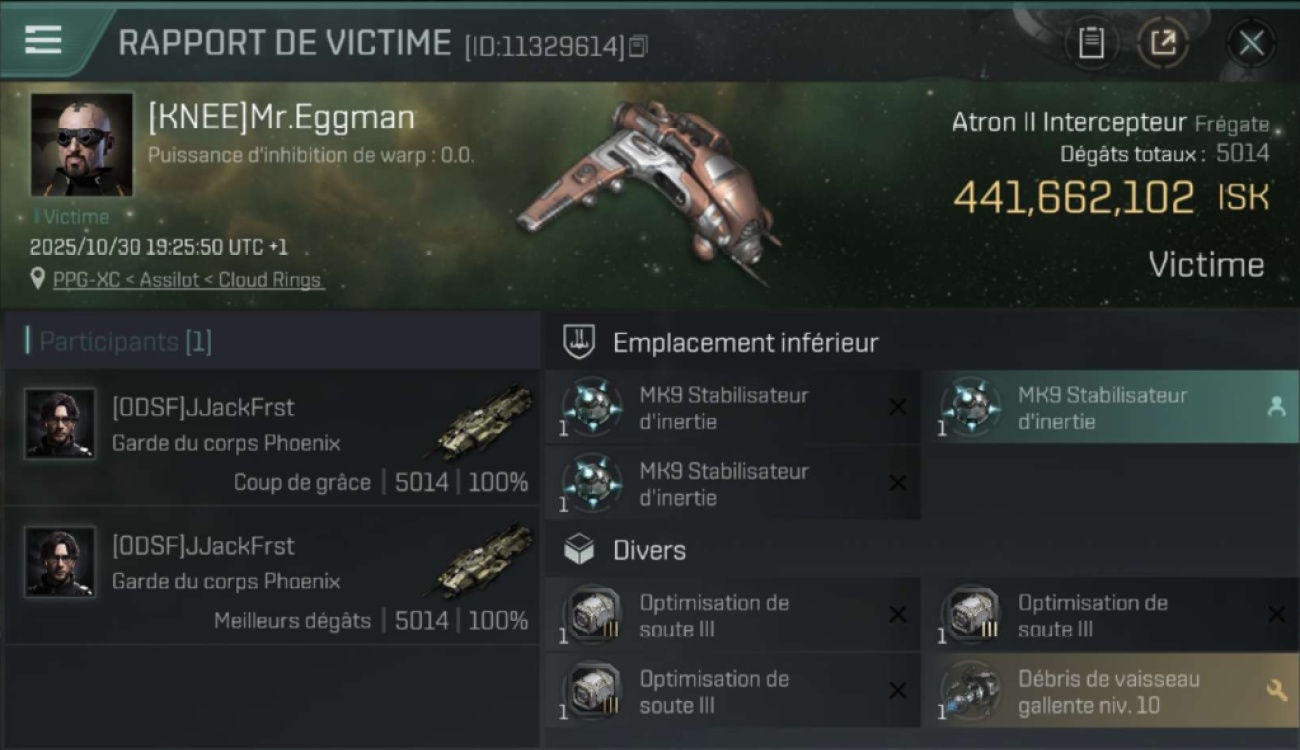
Task: Click the wrench icon on Débris de vaisseau
Action: pos(1276,690)
